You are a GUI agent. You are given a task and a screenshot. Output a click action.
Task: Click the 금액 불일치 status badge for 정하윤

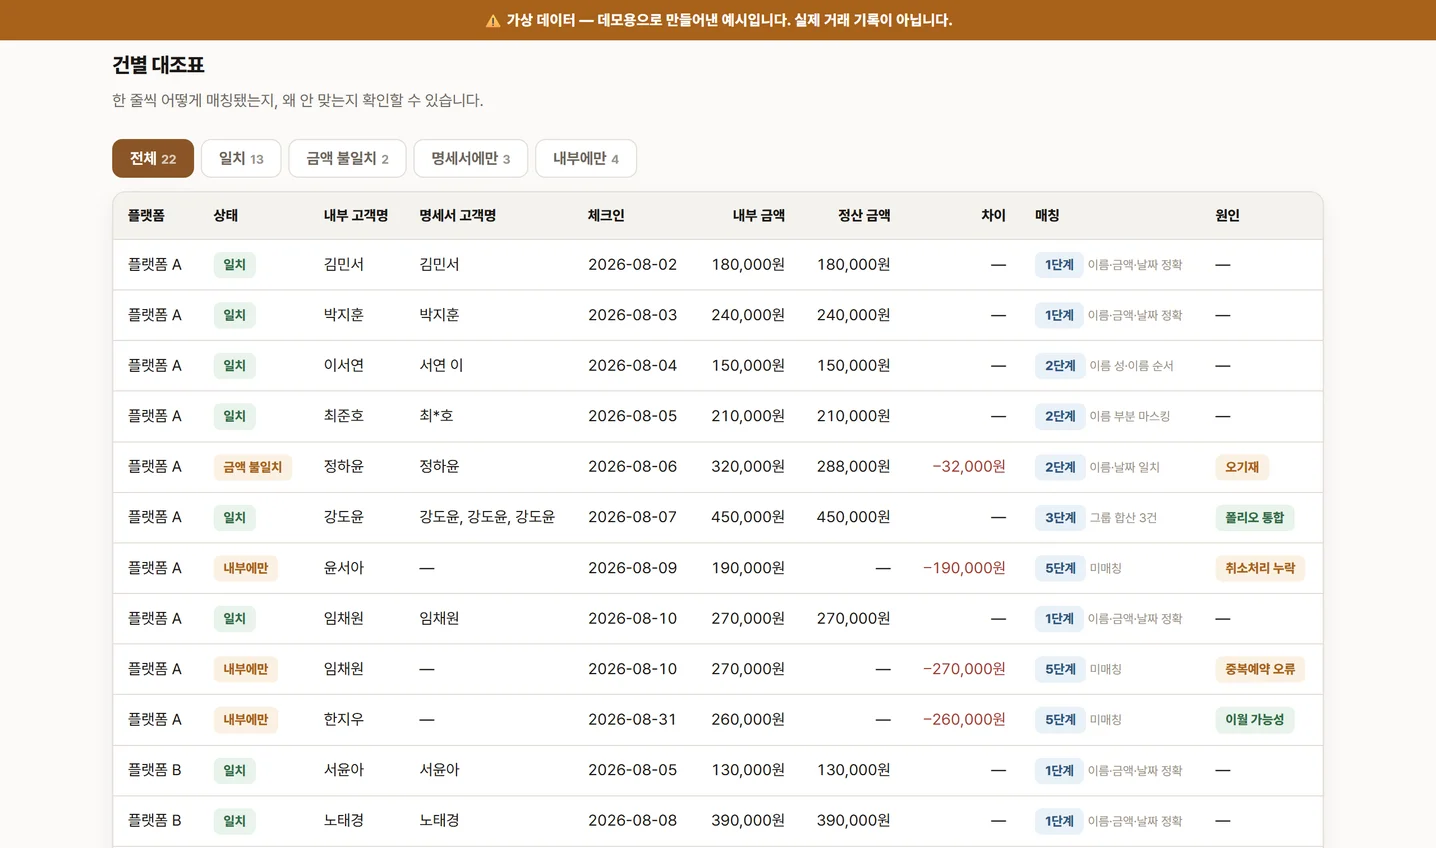click(252, 467)
